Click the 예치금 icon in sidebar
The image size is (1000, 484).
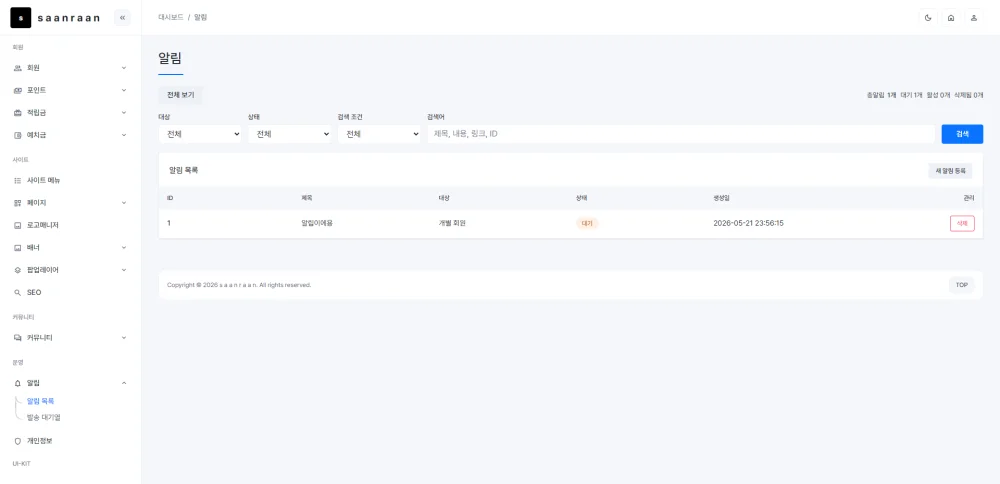(x=18, y=135)
